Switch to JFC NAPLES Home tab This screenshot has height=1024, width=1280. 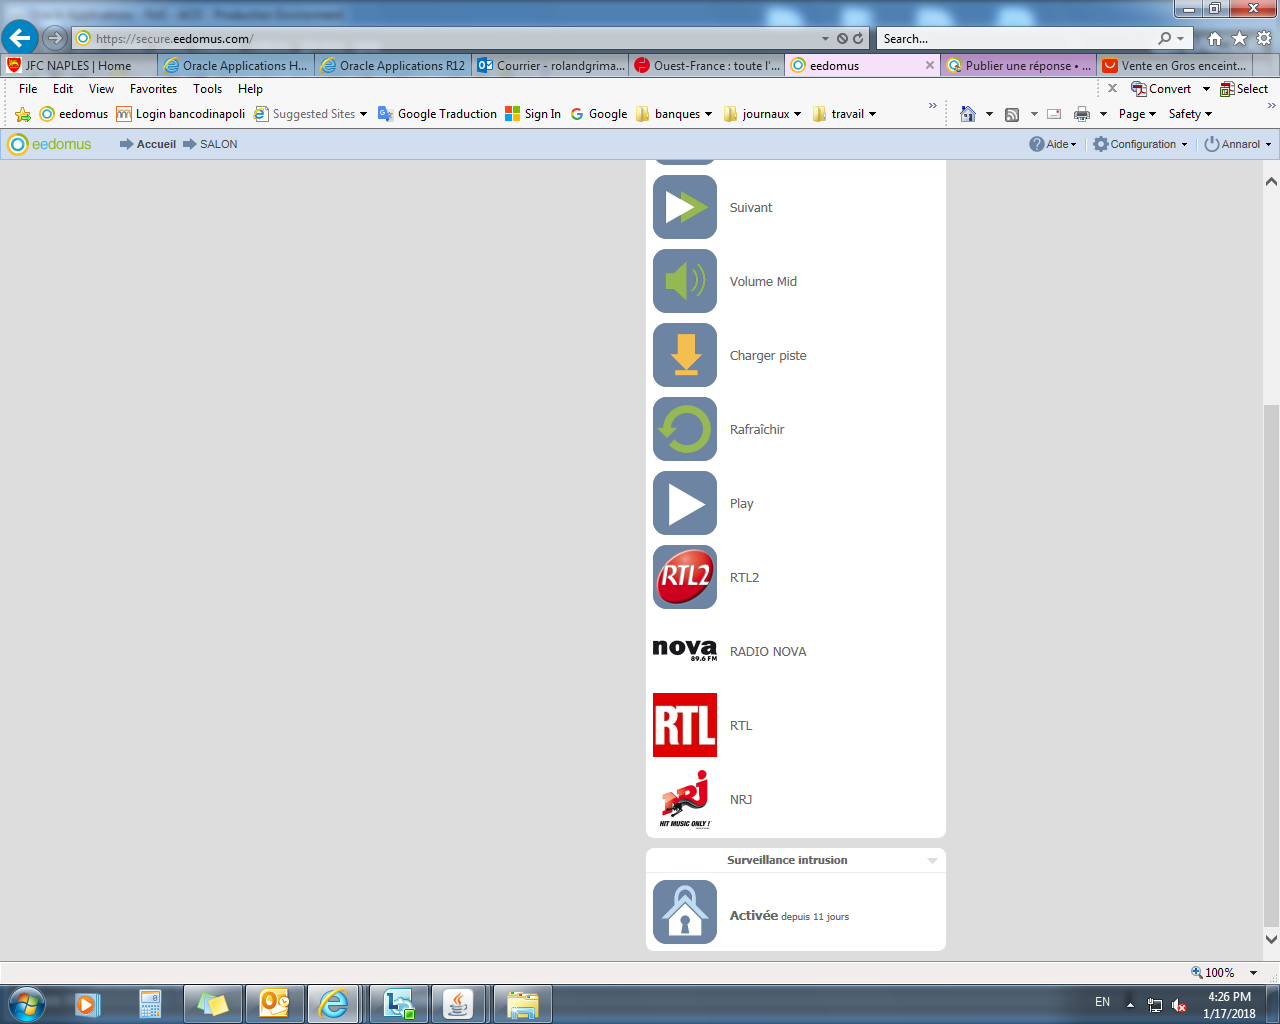tap(79, 65)
